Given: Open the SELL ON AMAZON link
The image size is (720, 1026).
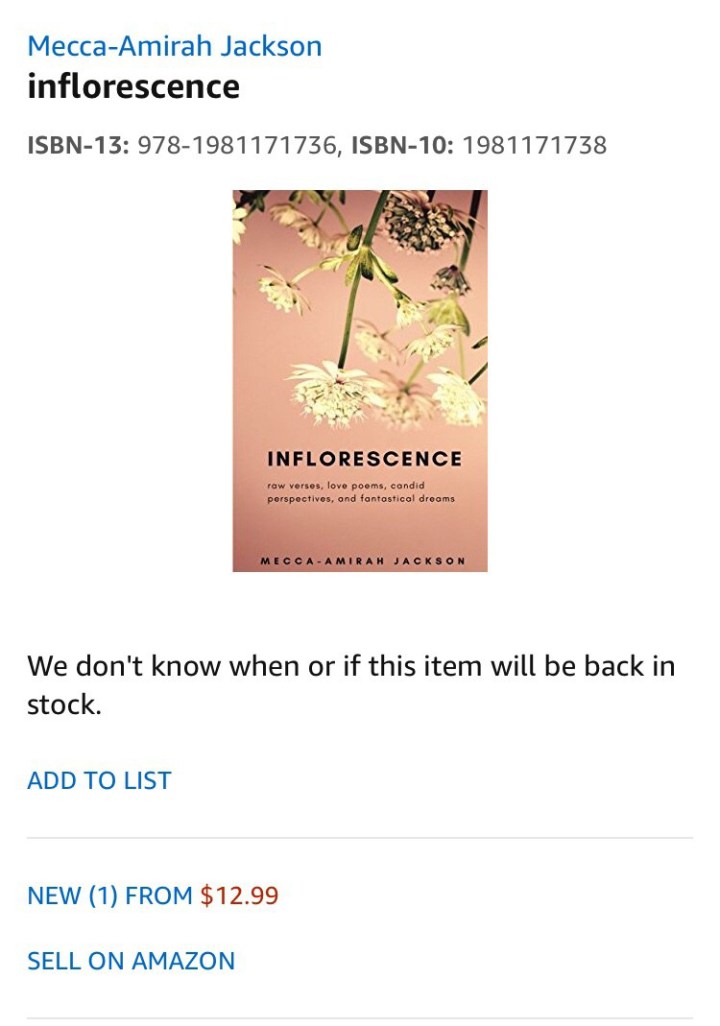Looking at the screenshot, I should pos(131,961).
